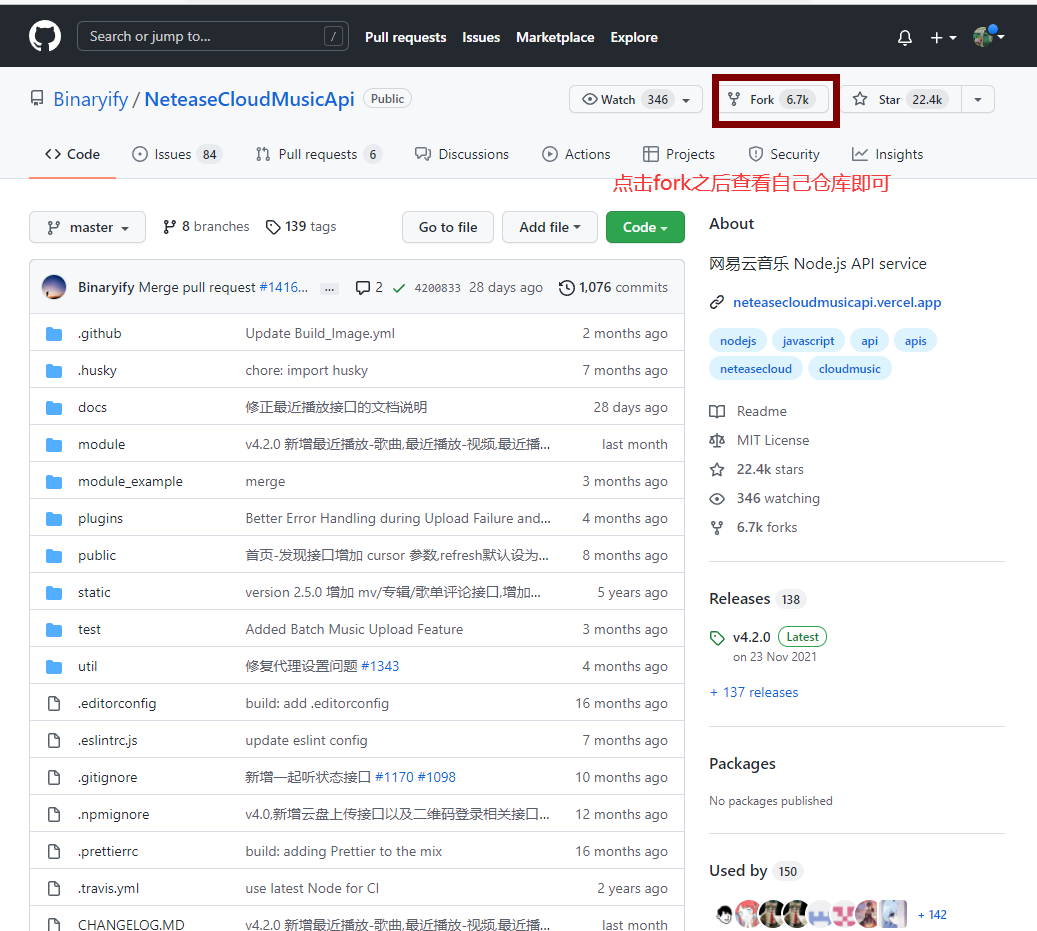Expand the dropdown arrow beside Star
This screenshot has width=1037, height=931.
point(977,99)
